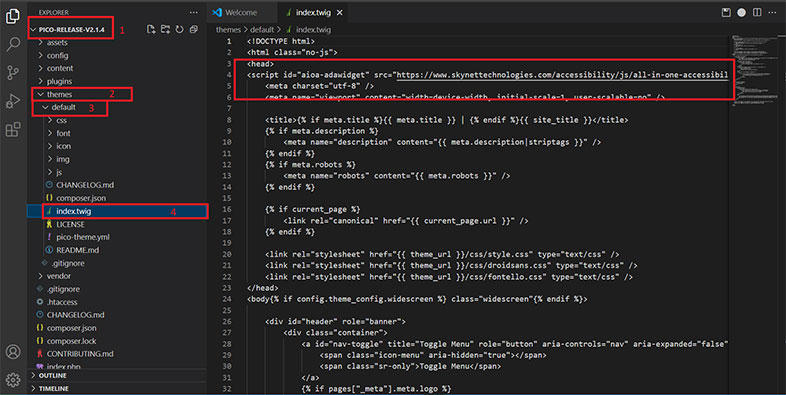
Task: Click the minimap code overview
Action: 754,70
